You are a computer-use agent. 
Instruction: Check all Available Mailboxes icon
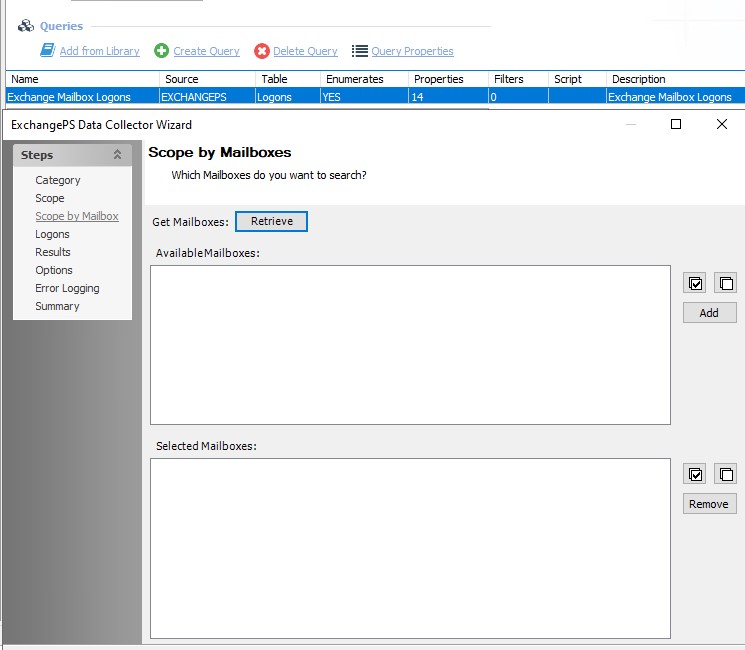click(696, 283)
